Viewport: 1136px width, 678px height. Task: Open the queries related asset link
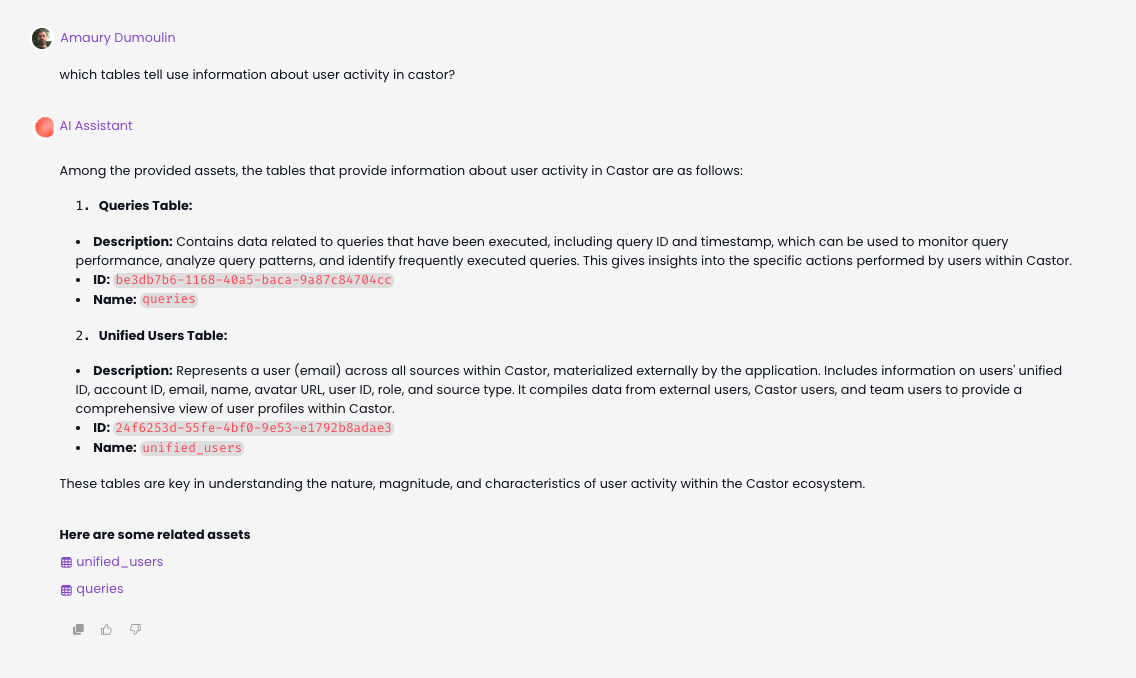click(x=100, y=589)
